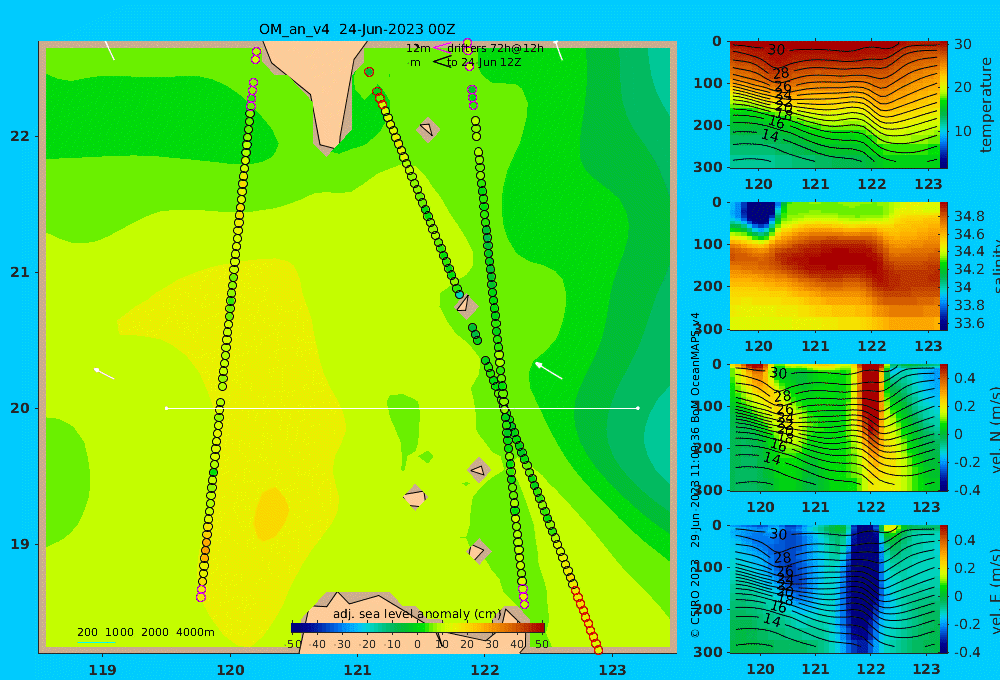The image size is (1000, 680).
Task: Click the '200 1000 2000 4000m' depth legend
Action: click(145, 632)
